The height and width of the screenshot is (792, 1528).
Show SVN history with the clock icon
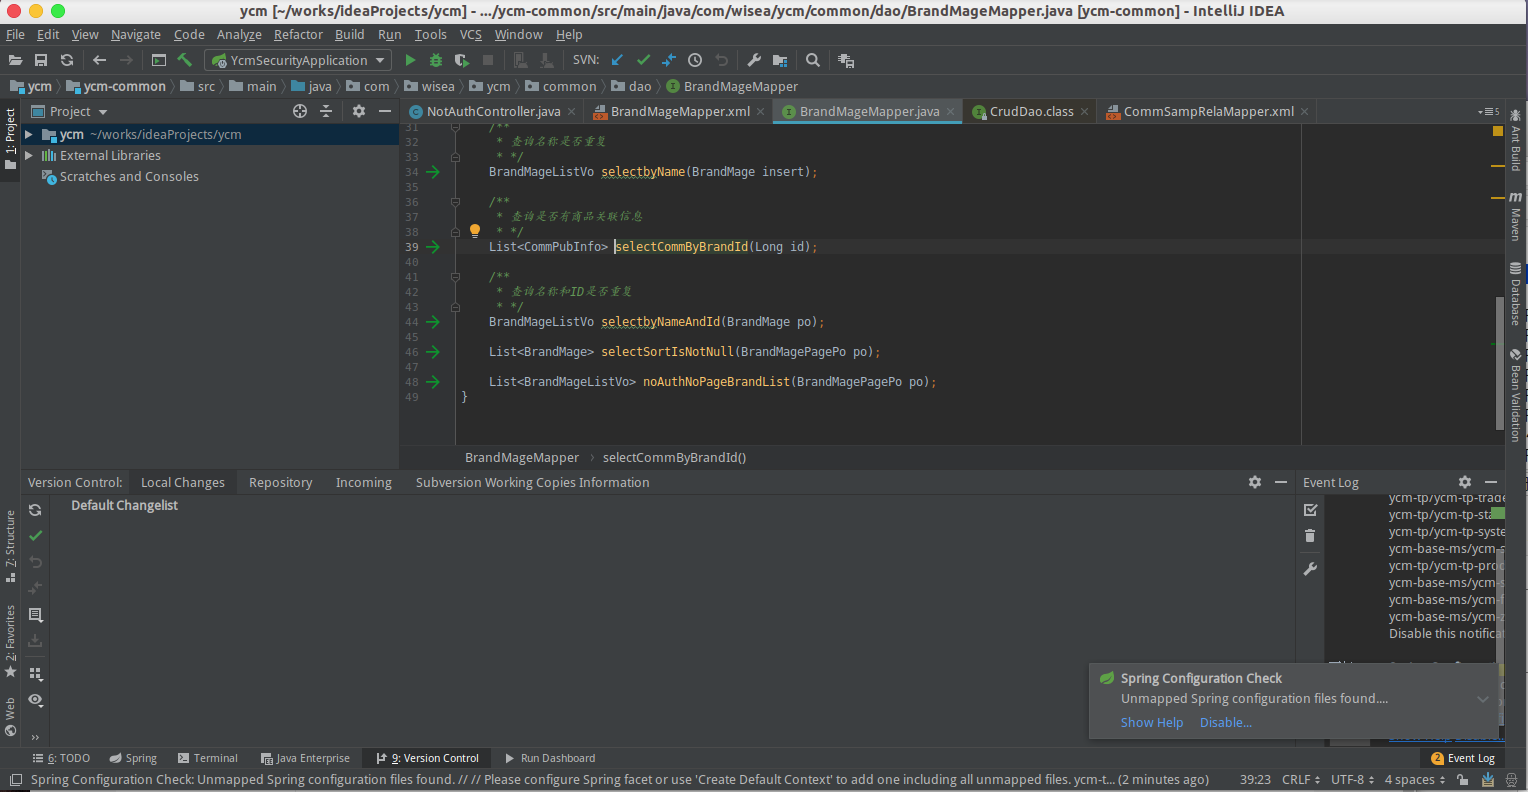[x=694, y=60]
